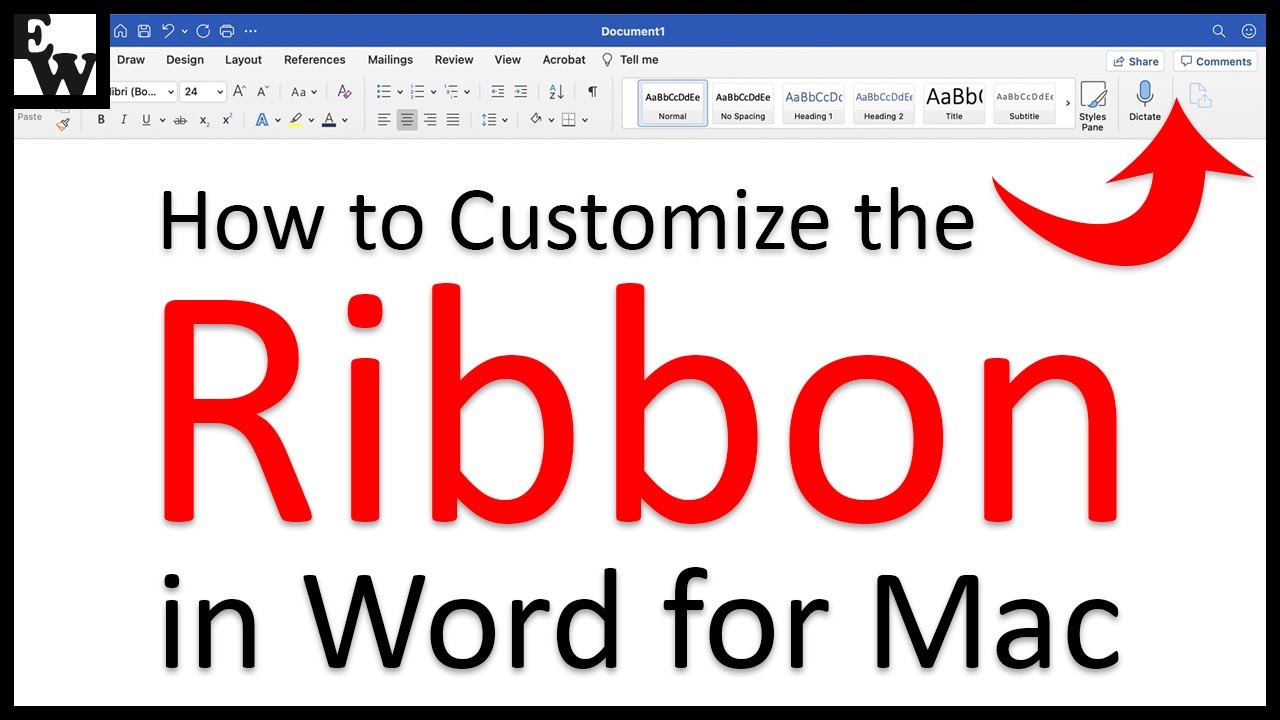Screen dimensions: 1280x720
Task: Click the Format Painter brush icon
Action: tap(63, 124)
